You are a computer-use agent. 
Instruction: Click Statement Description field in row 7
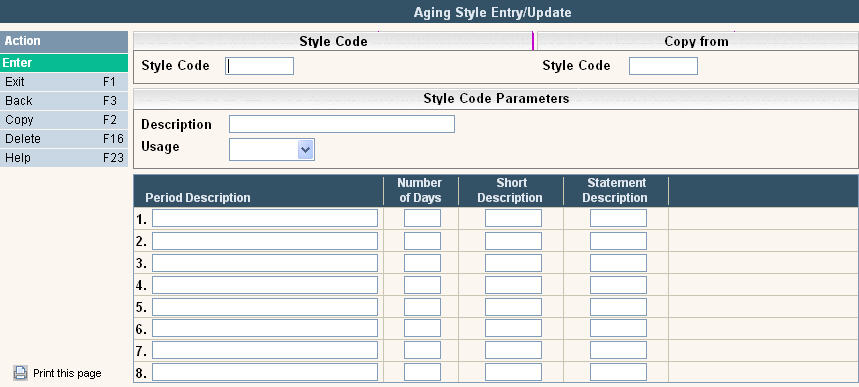(619, 350)
